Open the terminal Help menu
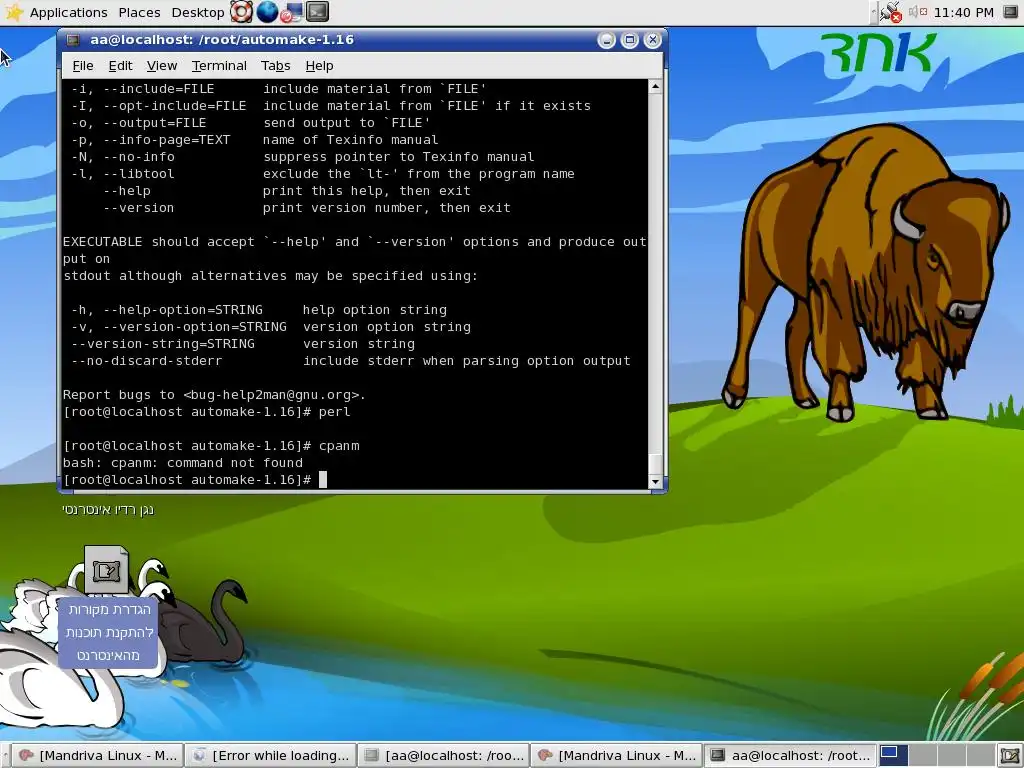Image resolution: width=1024 pixels, height=768 pixels. click(x=319, y=65)
